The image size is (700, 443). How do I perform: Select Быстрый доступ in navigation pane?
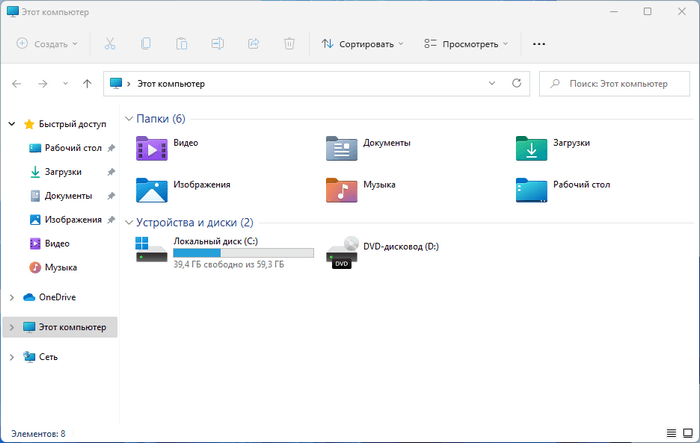pyautogui.click(x=65, y=124)
